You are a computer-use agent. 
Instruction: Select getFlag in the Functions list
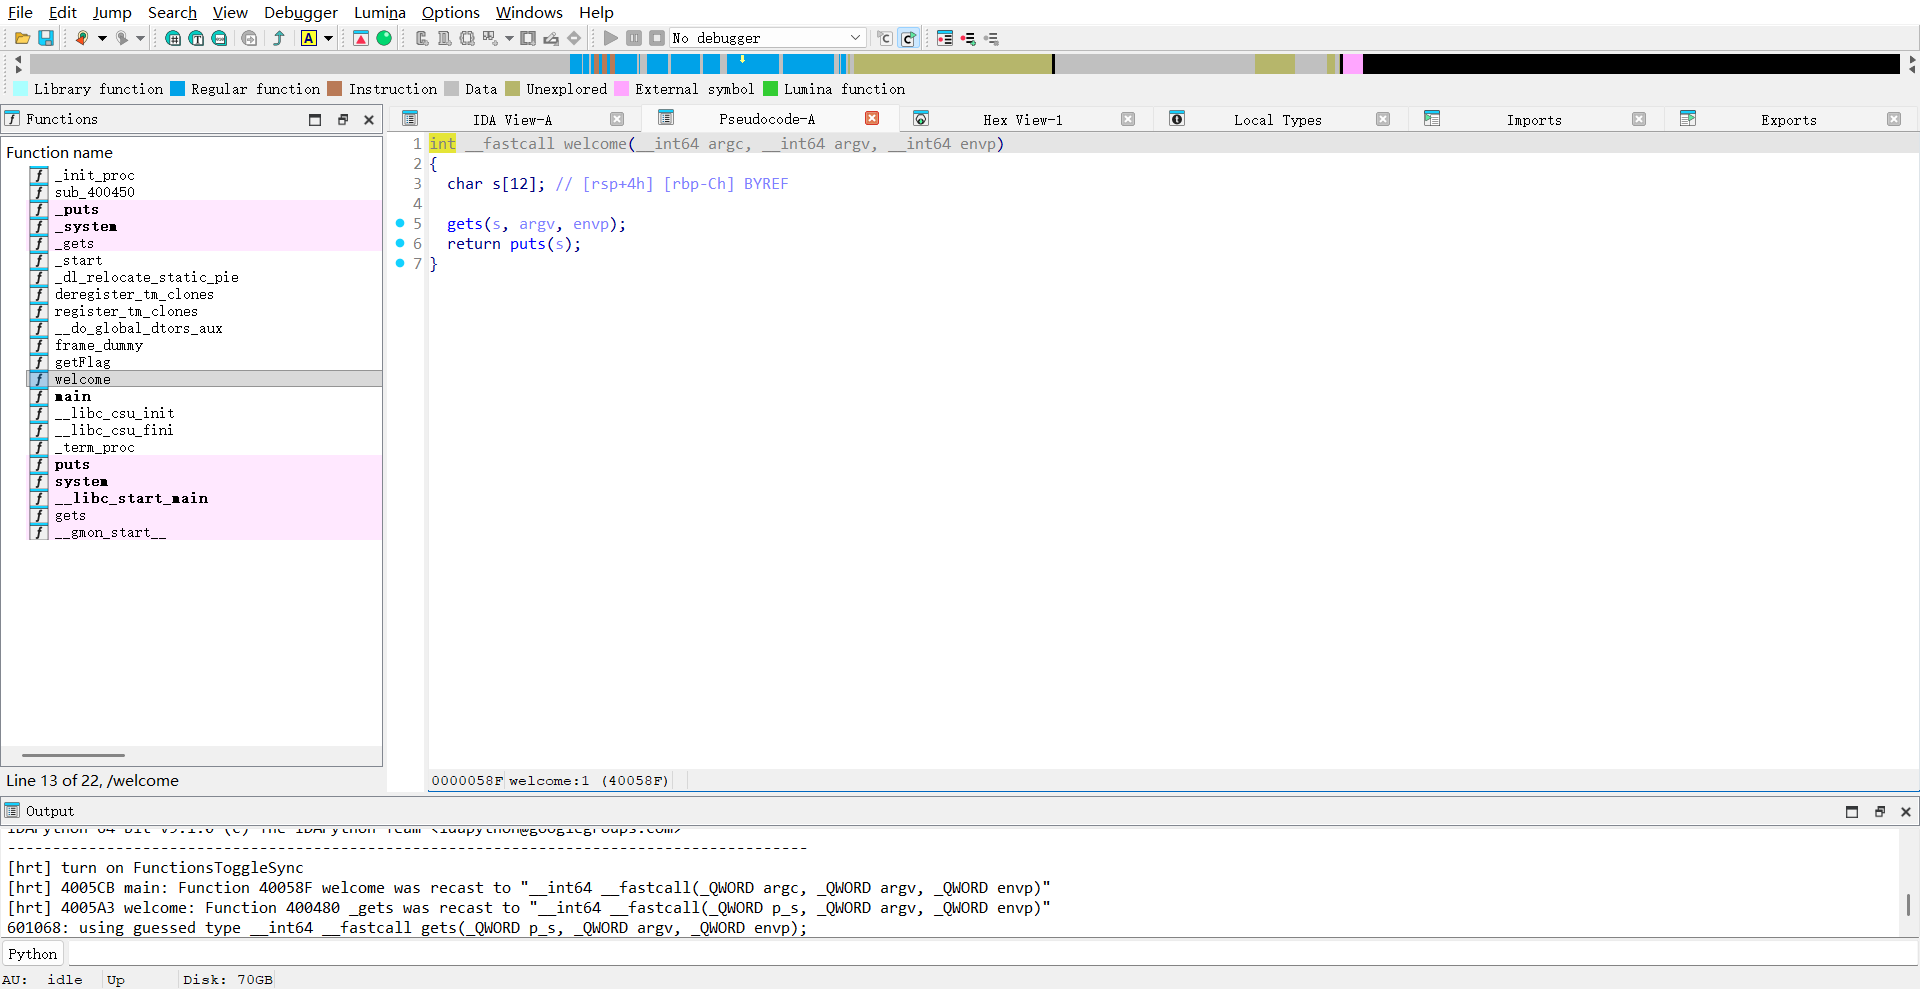82,362
